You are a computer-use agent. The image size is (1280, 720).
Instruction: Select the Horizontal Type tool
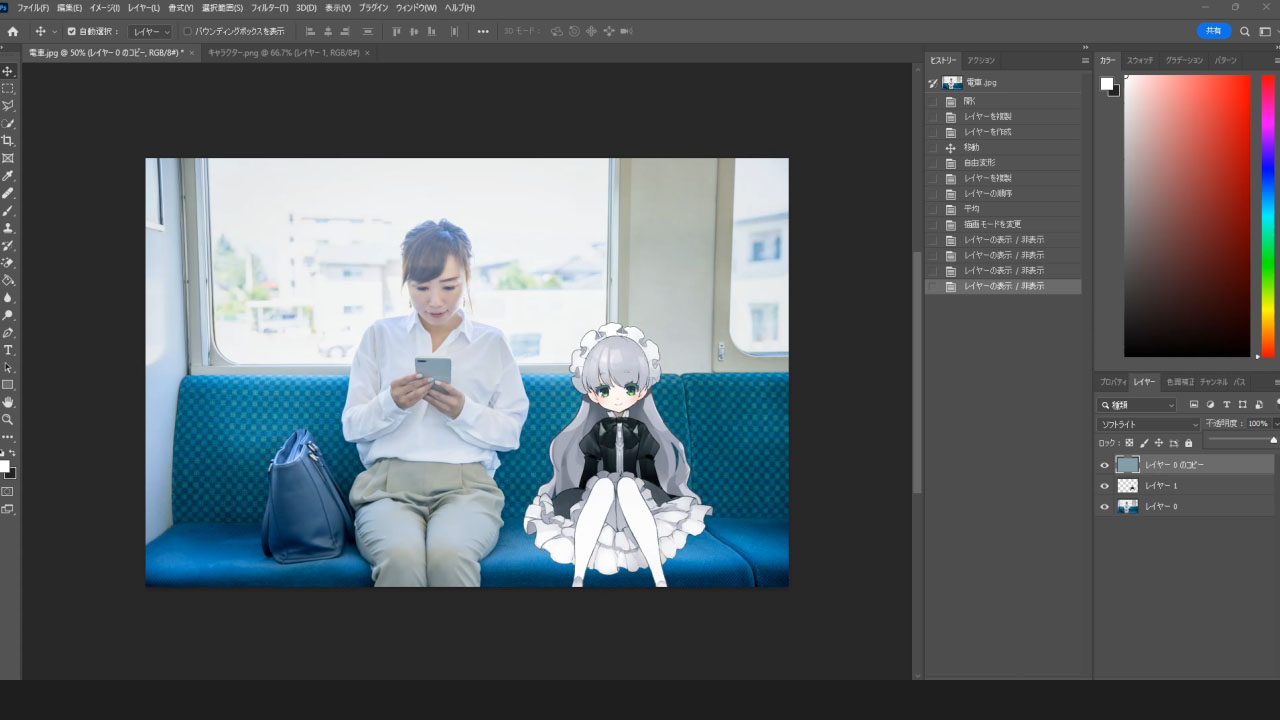[x=8, y=350]
